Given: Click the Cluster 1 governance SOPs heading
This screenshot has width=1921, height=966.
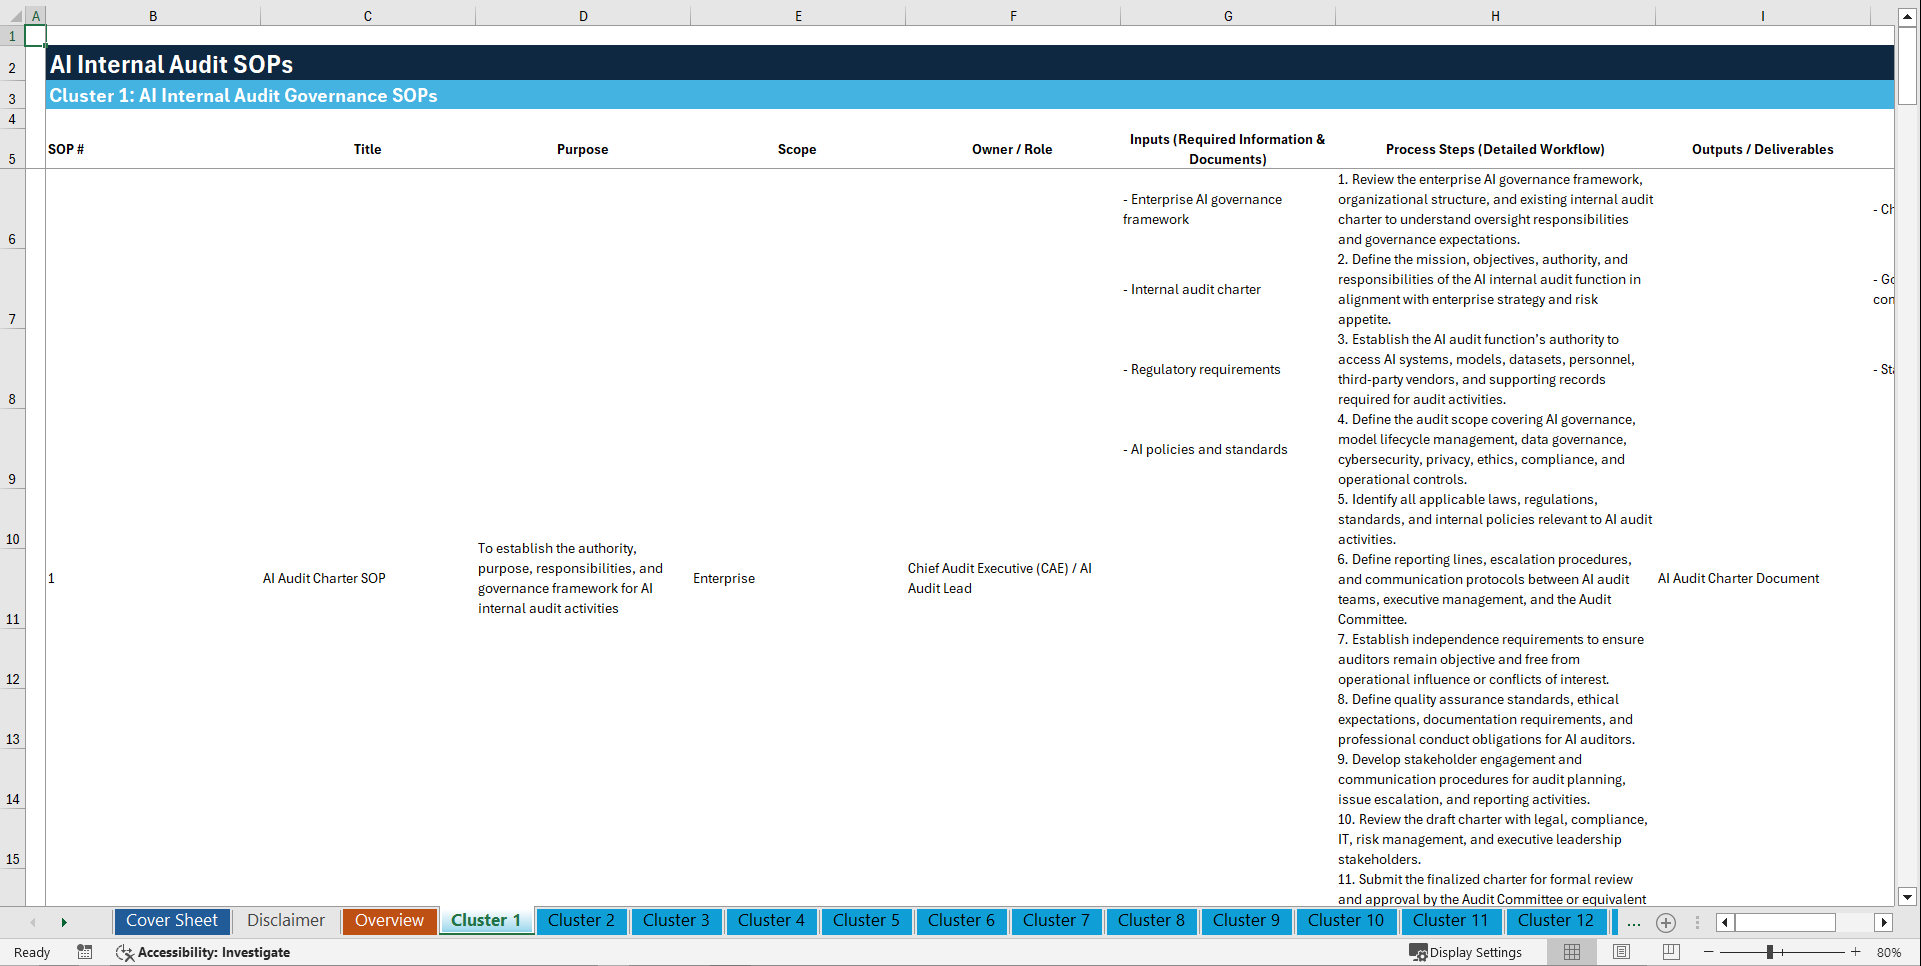Looking at the screenshot, I should point(243,95).
